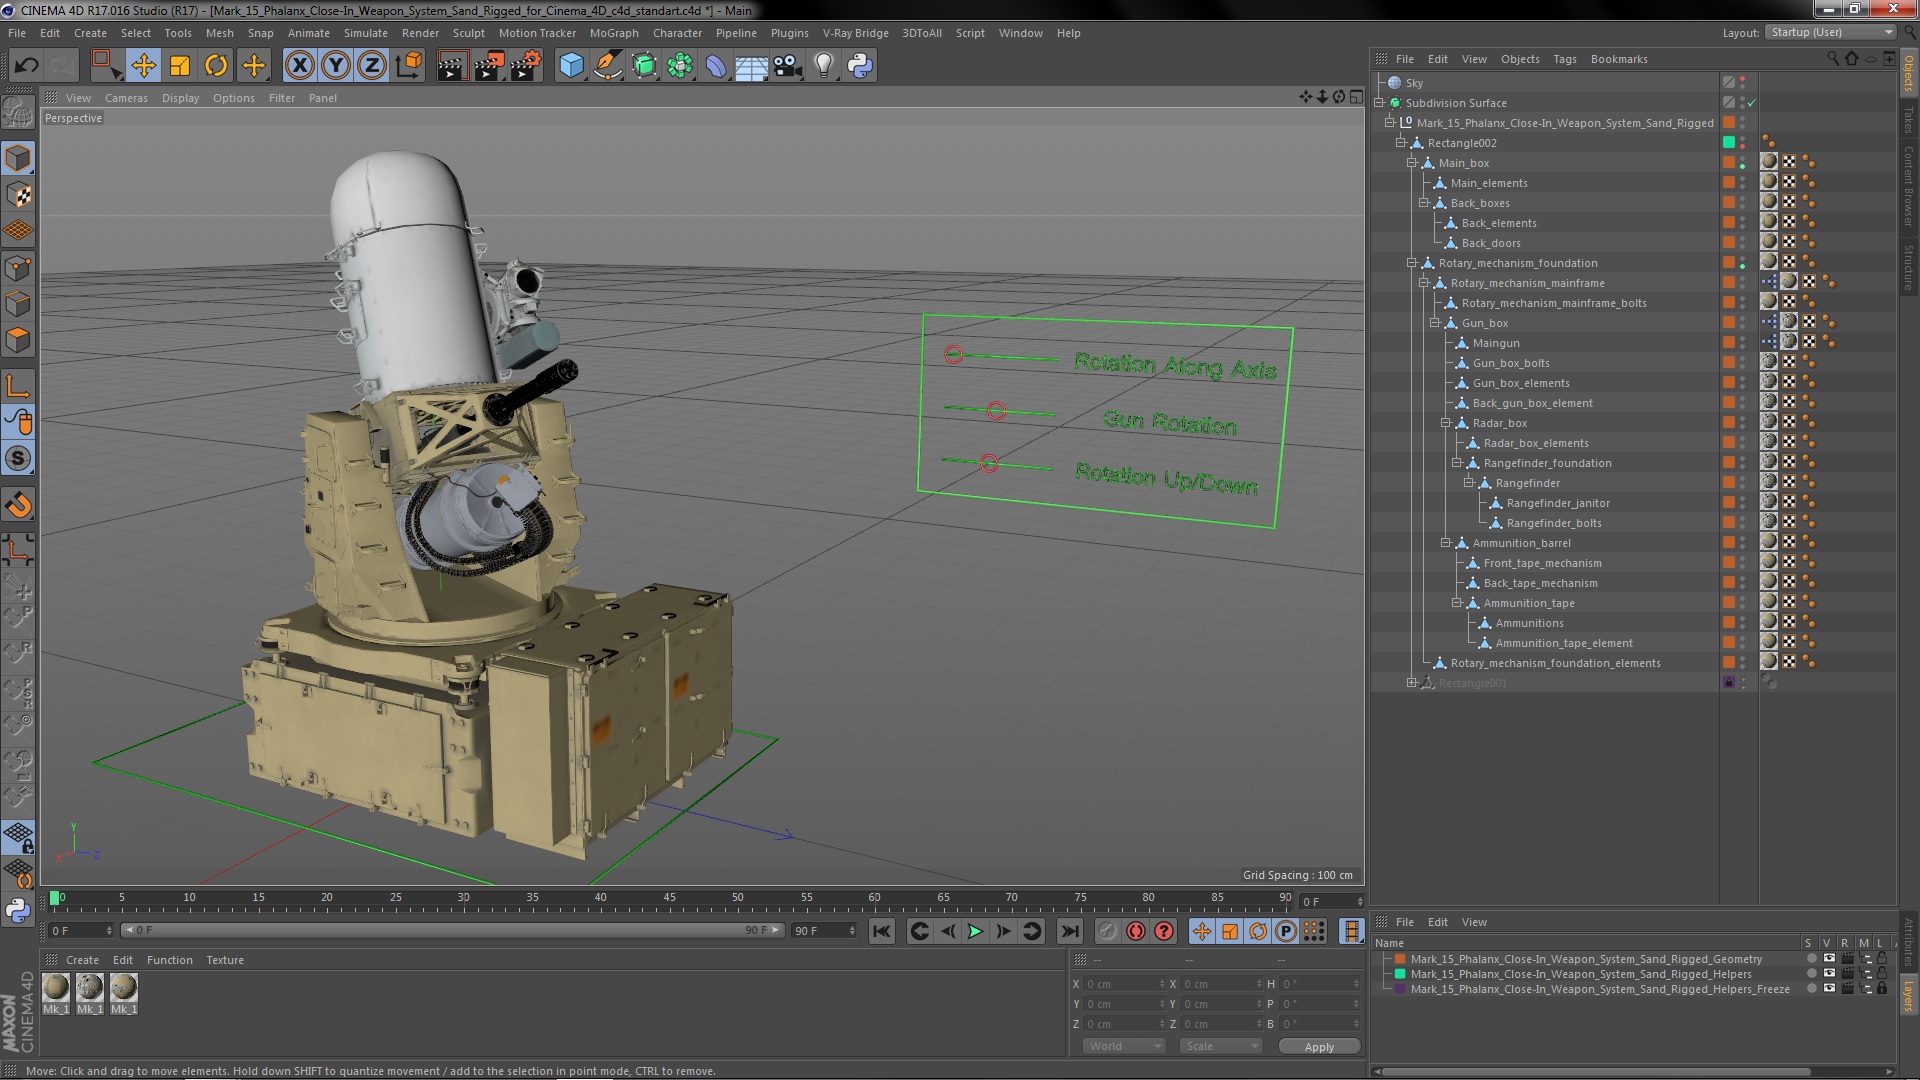This screenshot has height=1080, width=1920.
Task: Collapse the Radar_box tree node
Action: 1445,423
